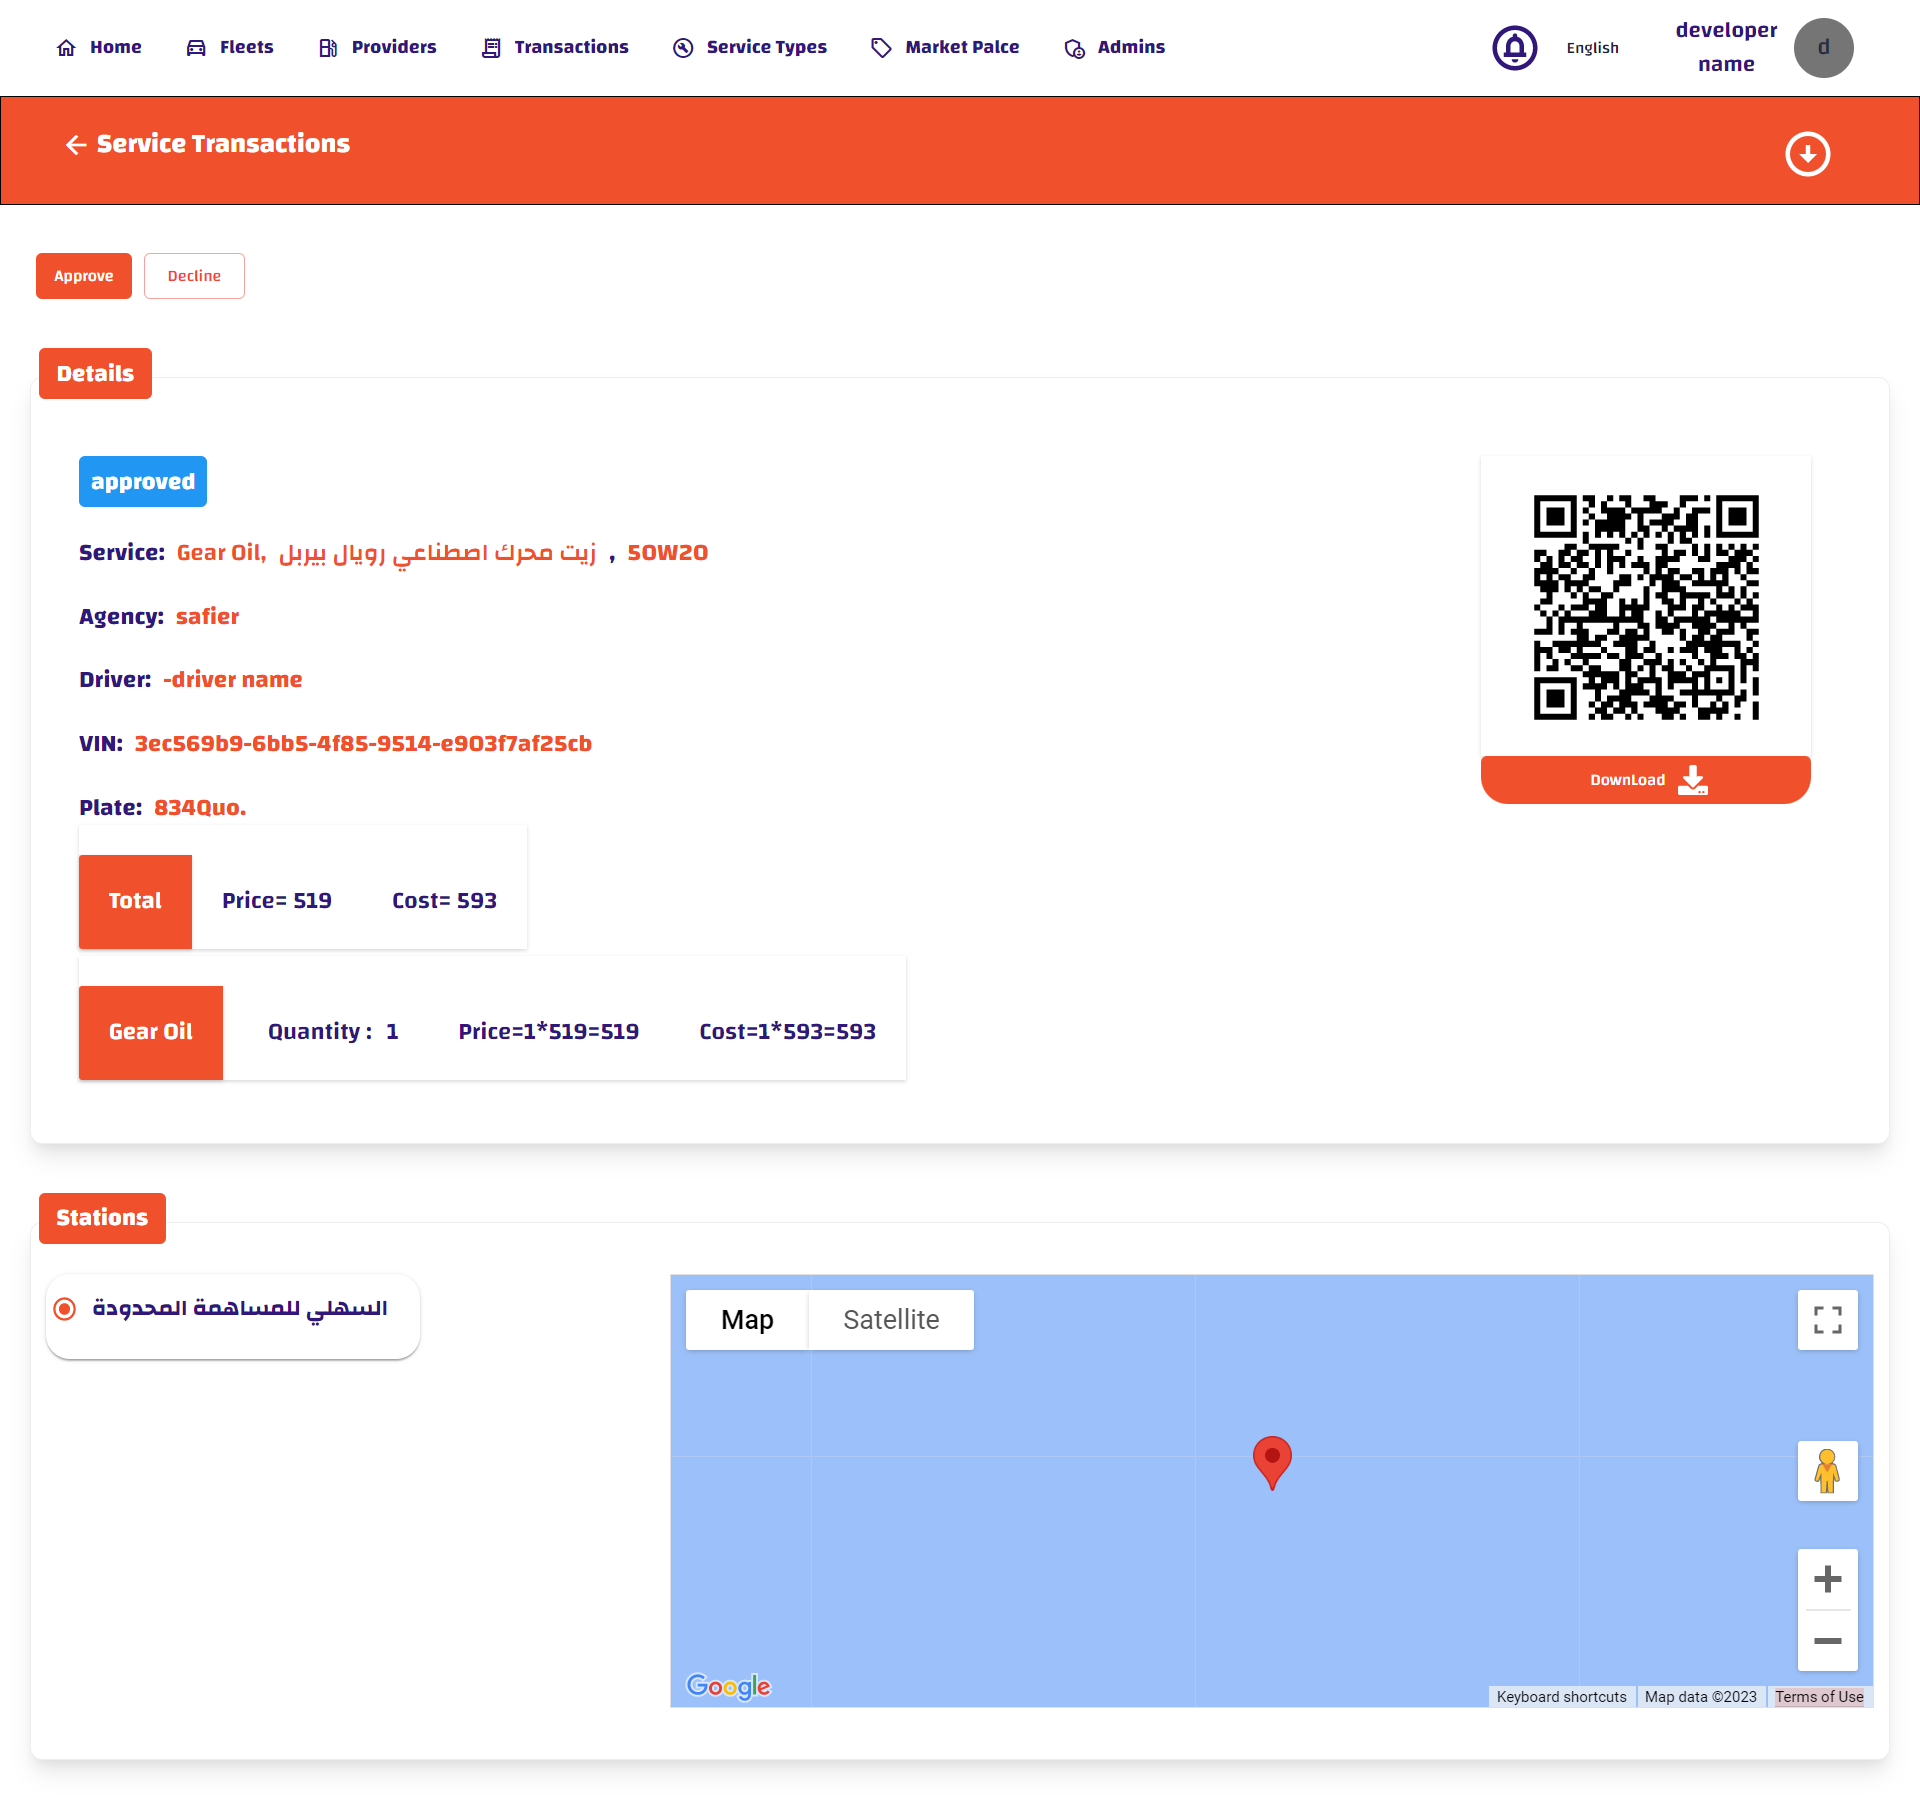Zoom in on the map

[1827, 1579]
